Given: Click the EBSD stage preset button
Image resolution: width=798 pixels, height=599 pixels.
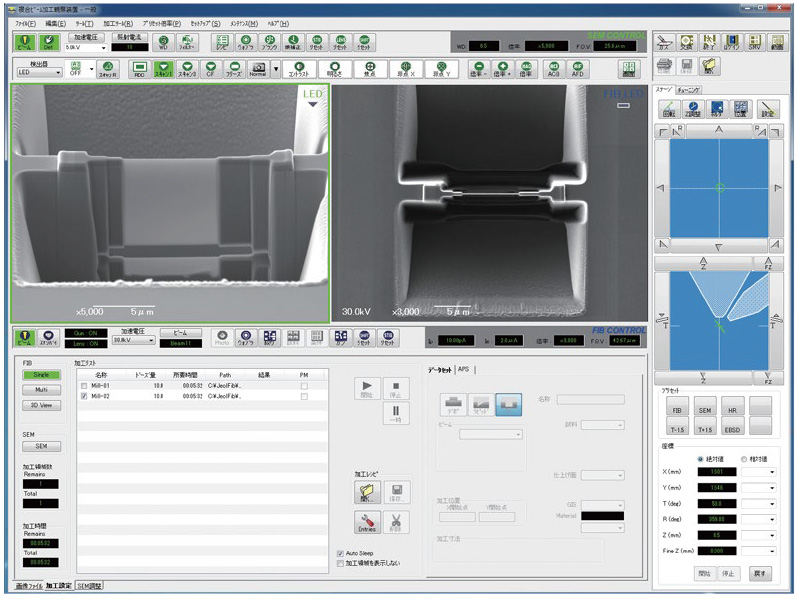Looking at the screenshot, I should pyautogui.click(x=732, y=426).
